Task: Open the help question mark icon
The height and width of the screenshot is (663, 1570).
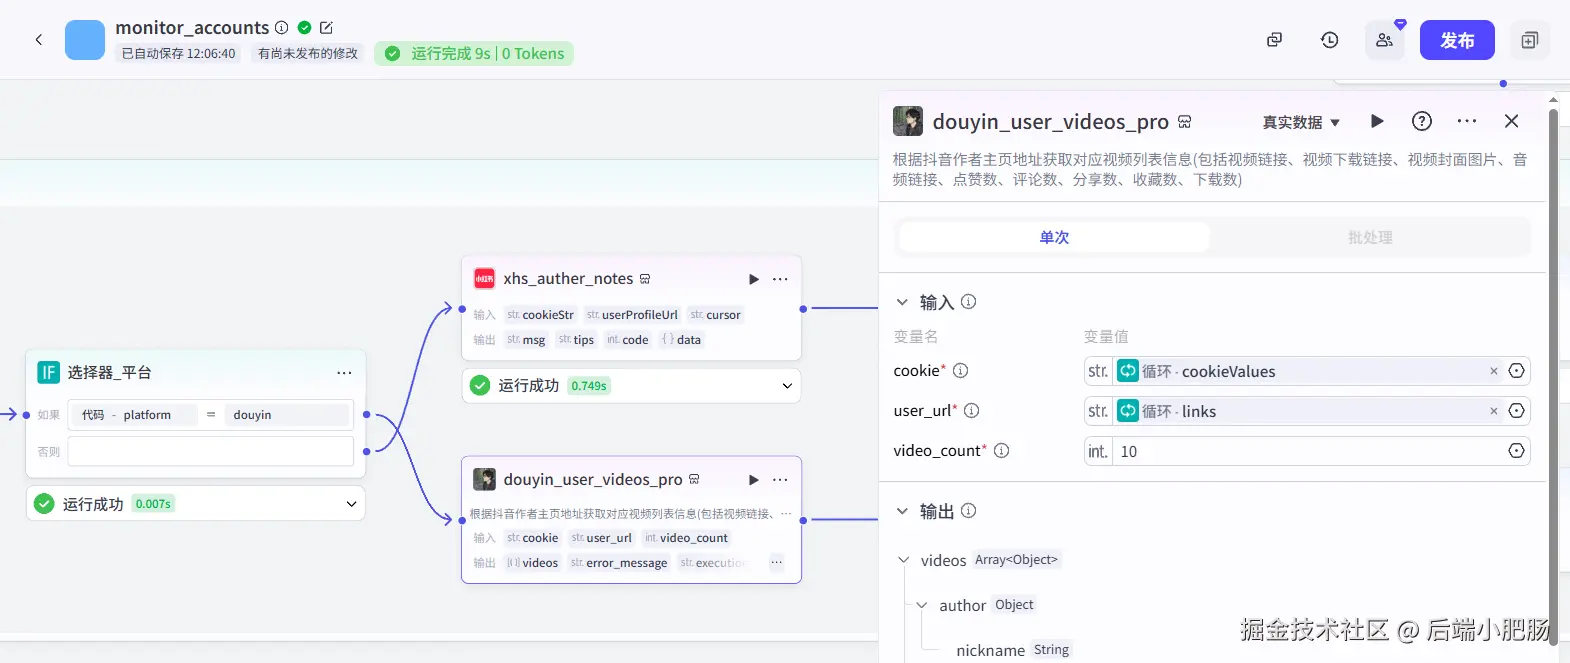Action: coord(1421,121)
